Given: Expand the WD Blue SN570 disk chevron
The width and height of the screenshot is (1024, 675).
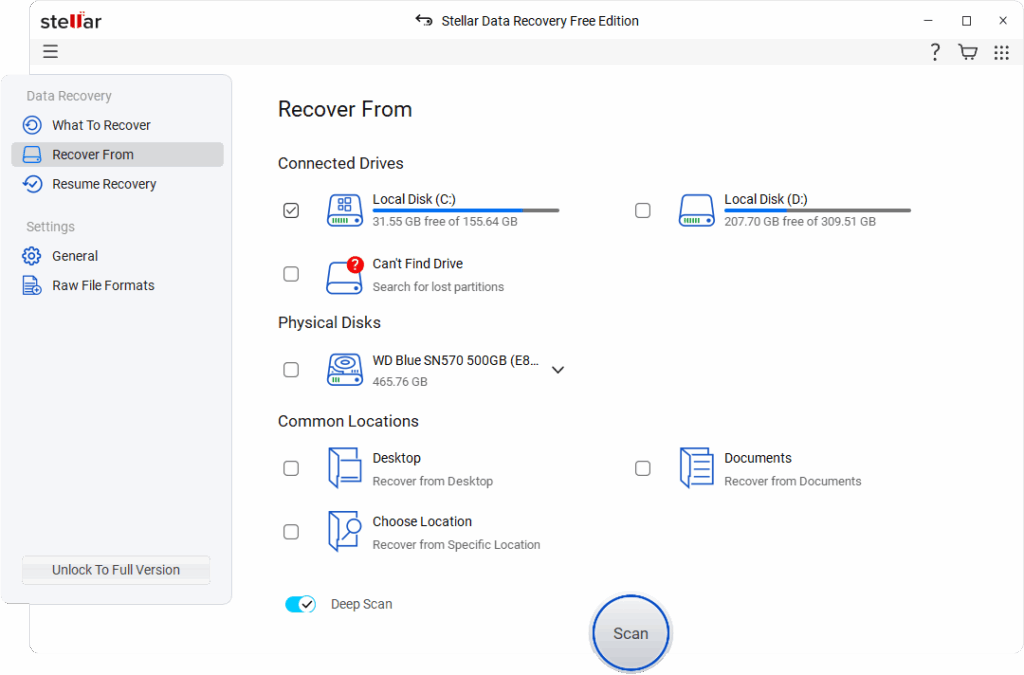Looking at the screenshot, I should pos(558,369).
